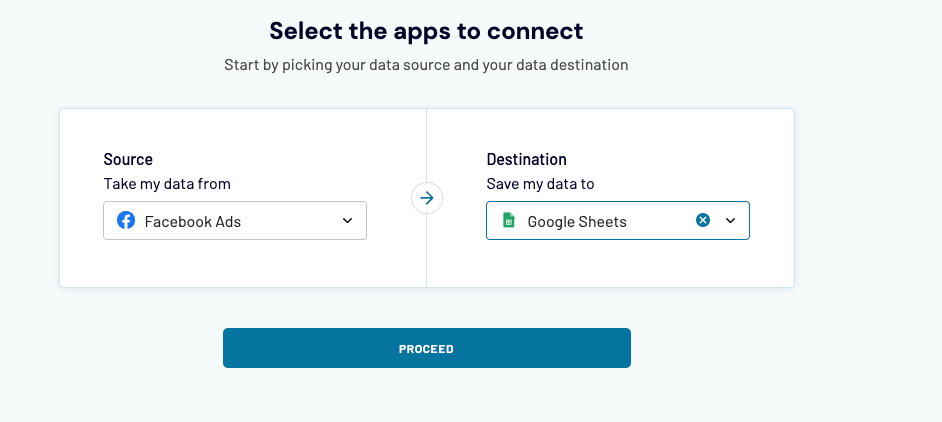The height and width of the screenshot is (422, 942).
Task: Click the subtitle about picking data source
Action: 426,65
